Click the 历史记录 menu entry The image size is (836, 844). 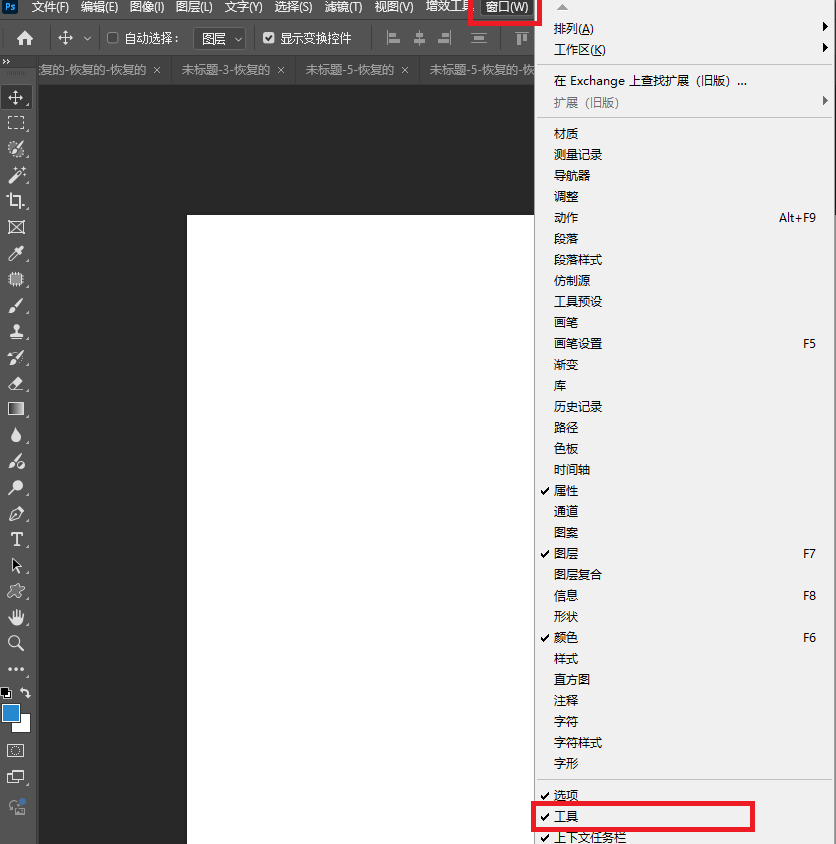point(578,406)
